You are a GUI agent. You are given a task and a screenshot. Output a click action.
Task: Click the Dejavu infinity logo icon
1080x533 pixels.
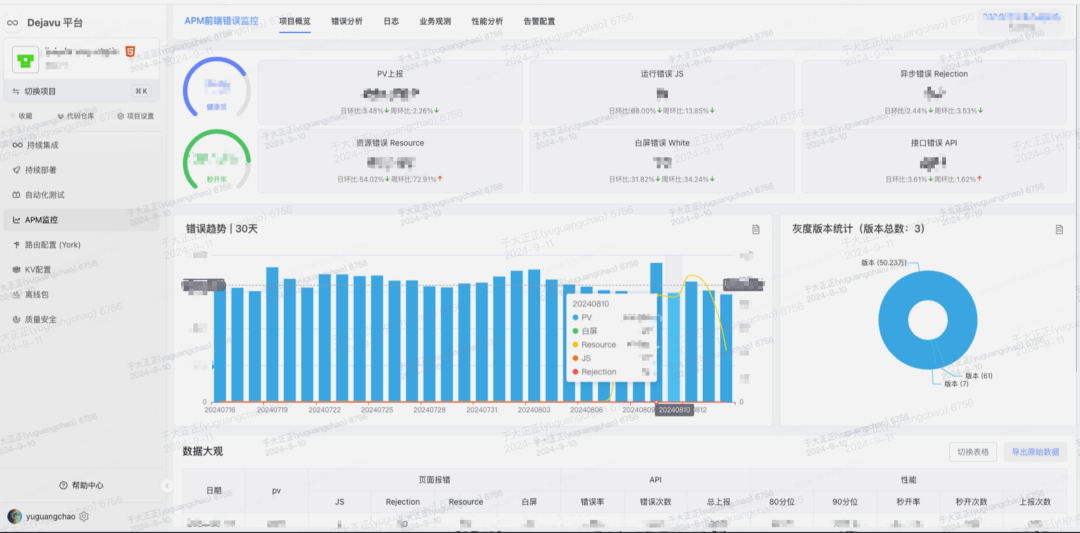[x=12, y=23]
